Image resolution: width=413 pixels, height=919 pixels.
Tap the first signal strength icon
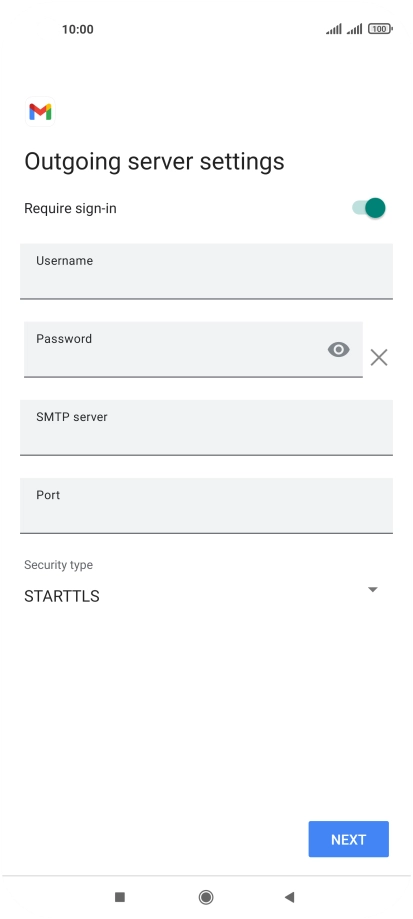[334, 29]
